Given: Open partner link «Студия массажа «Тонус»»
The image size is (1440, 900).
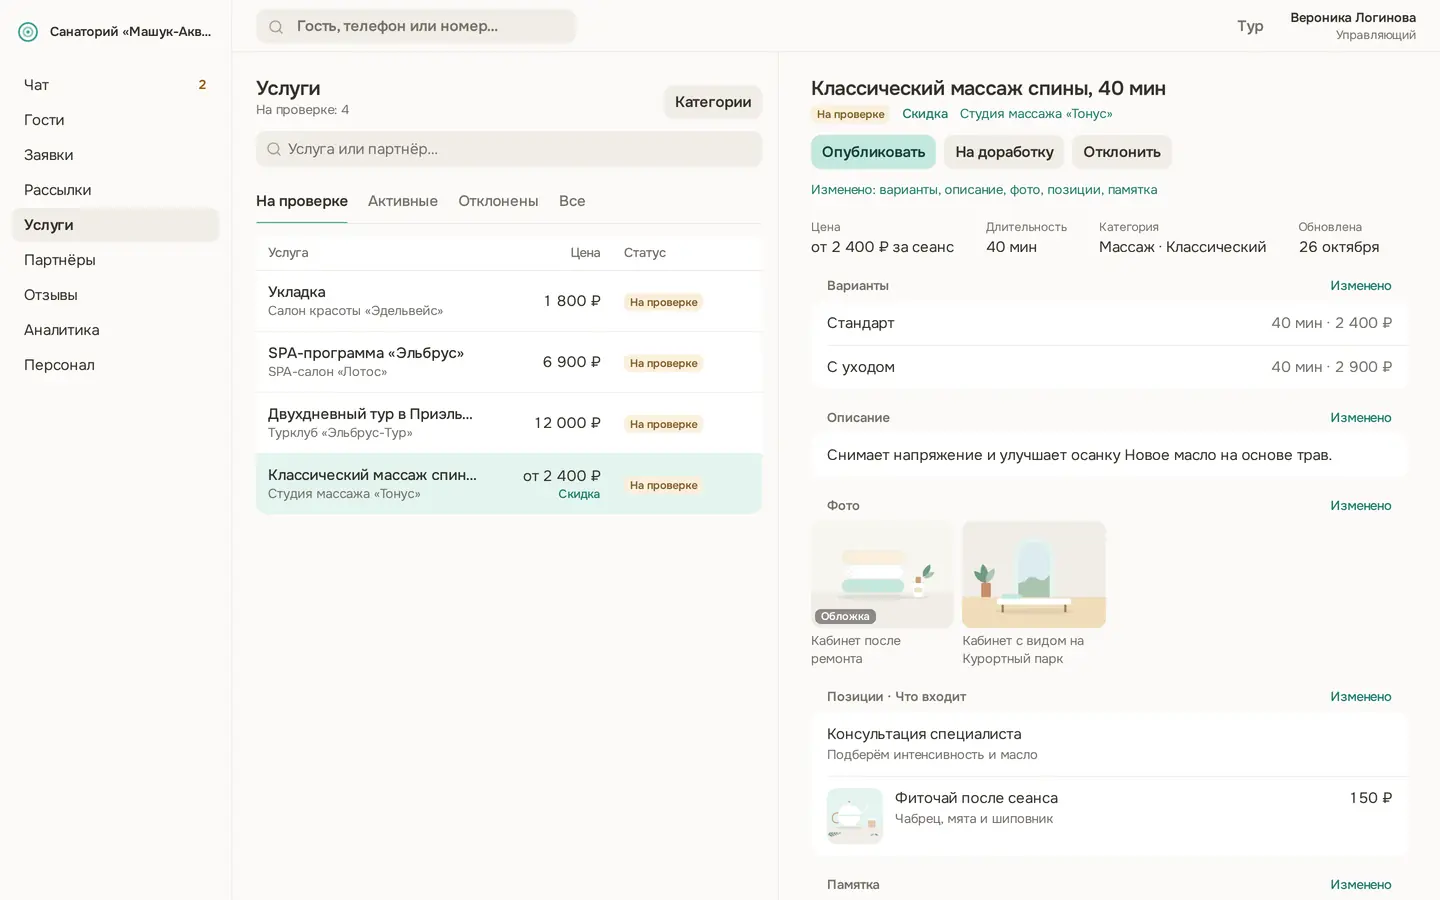Looking at the screenshot, I should (x=1036, y=114).
